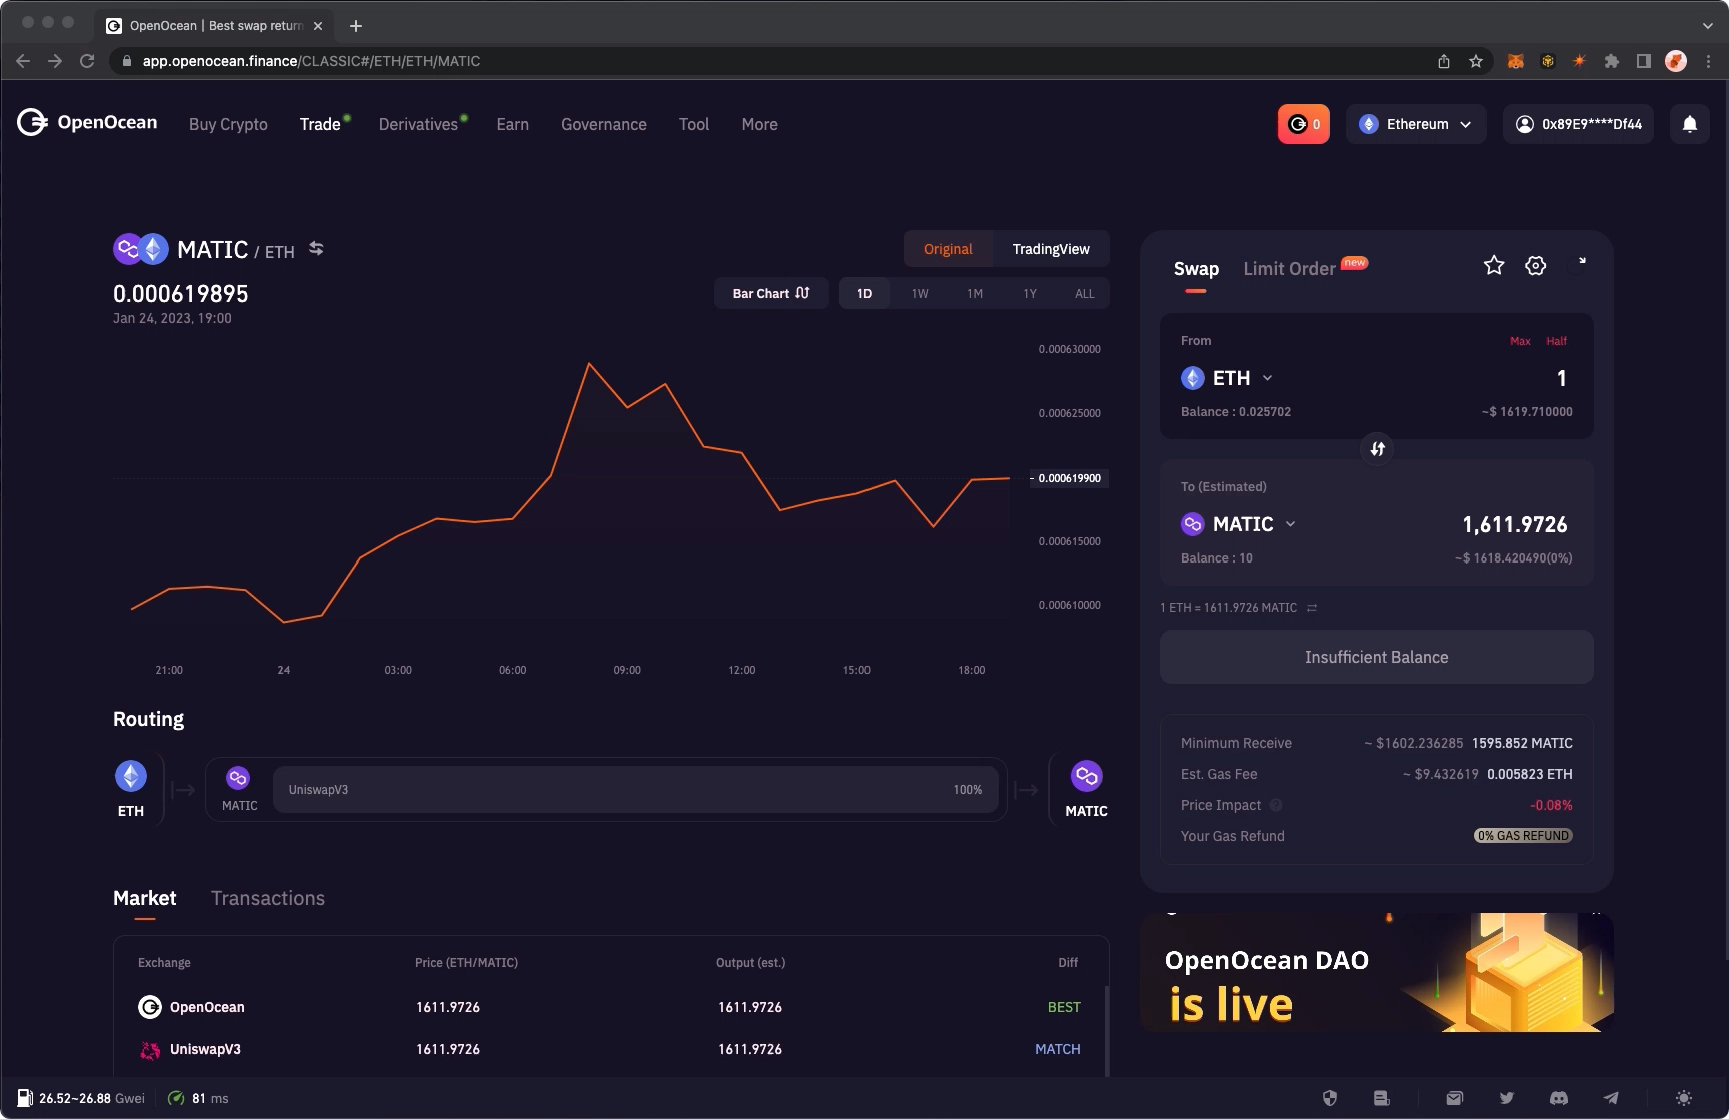Click UniswapV3 routing bar
The height and width of the screenshot is (1119, 1729).
[636, 790]
